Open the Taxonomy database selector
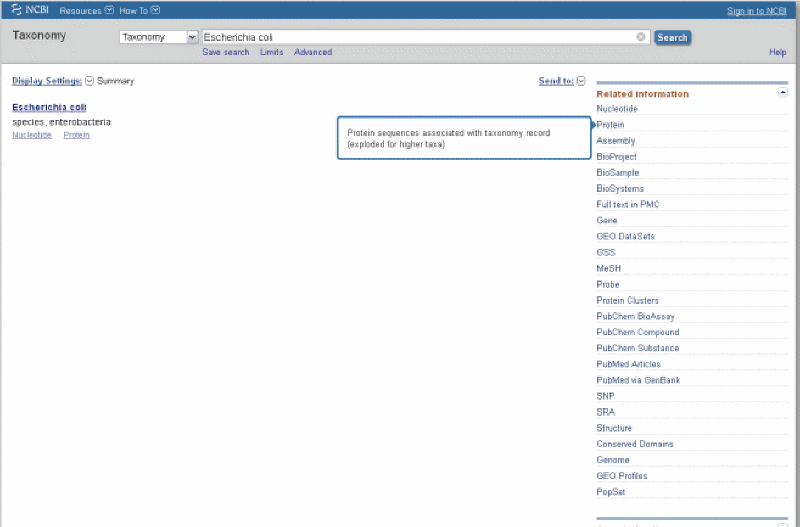This screenshot has height=527, width=800. tap(158, 37)
